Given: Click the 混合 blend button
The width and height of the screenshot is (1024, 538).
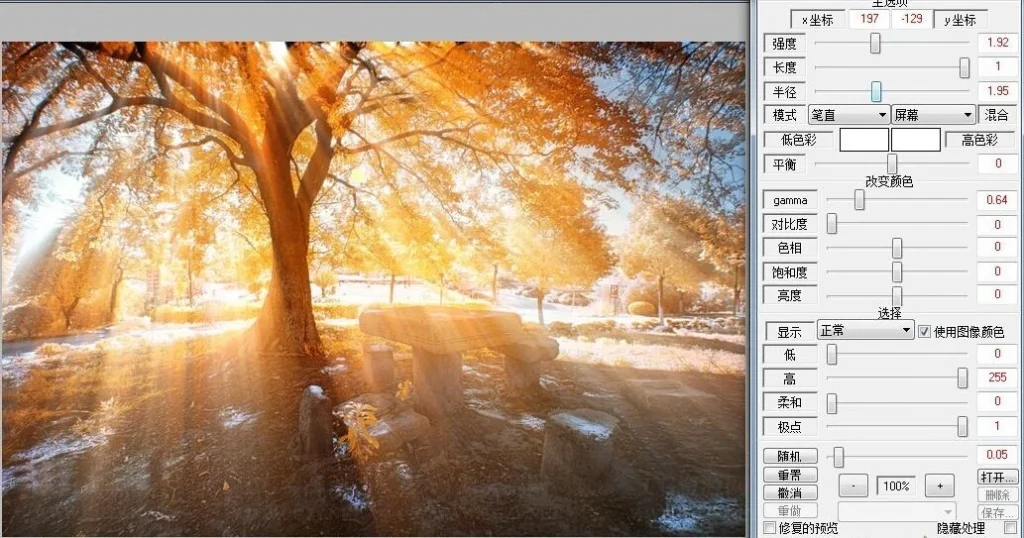Looking at the screenshot, I should tap(997, 115).
